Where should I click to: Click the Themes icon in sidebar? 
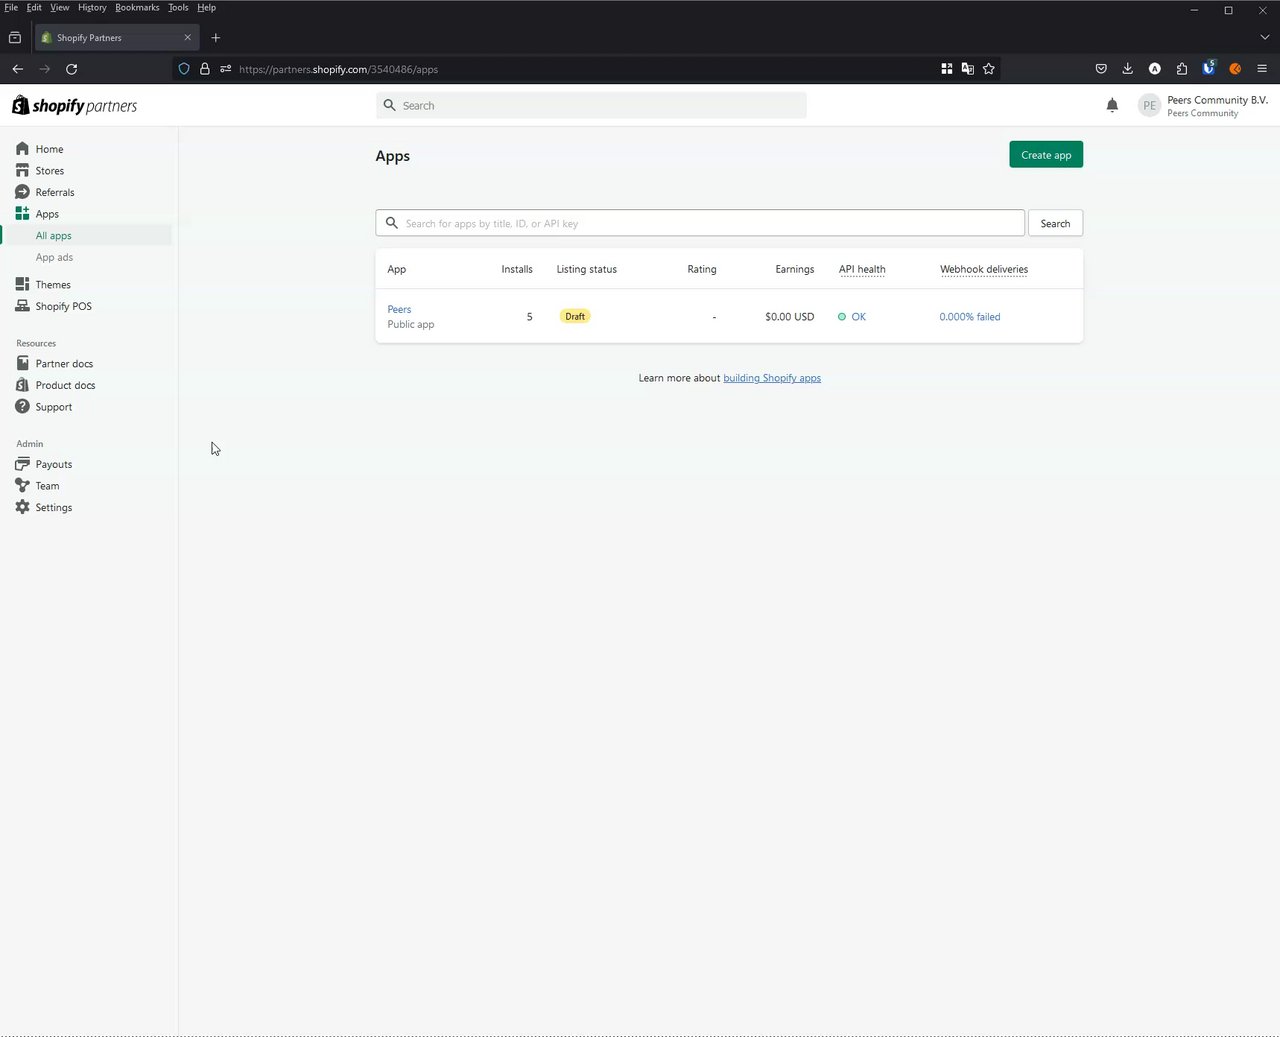coord(22,284)
